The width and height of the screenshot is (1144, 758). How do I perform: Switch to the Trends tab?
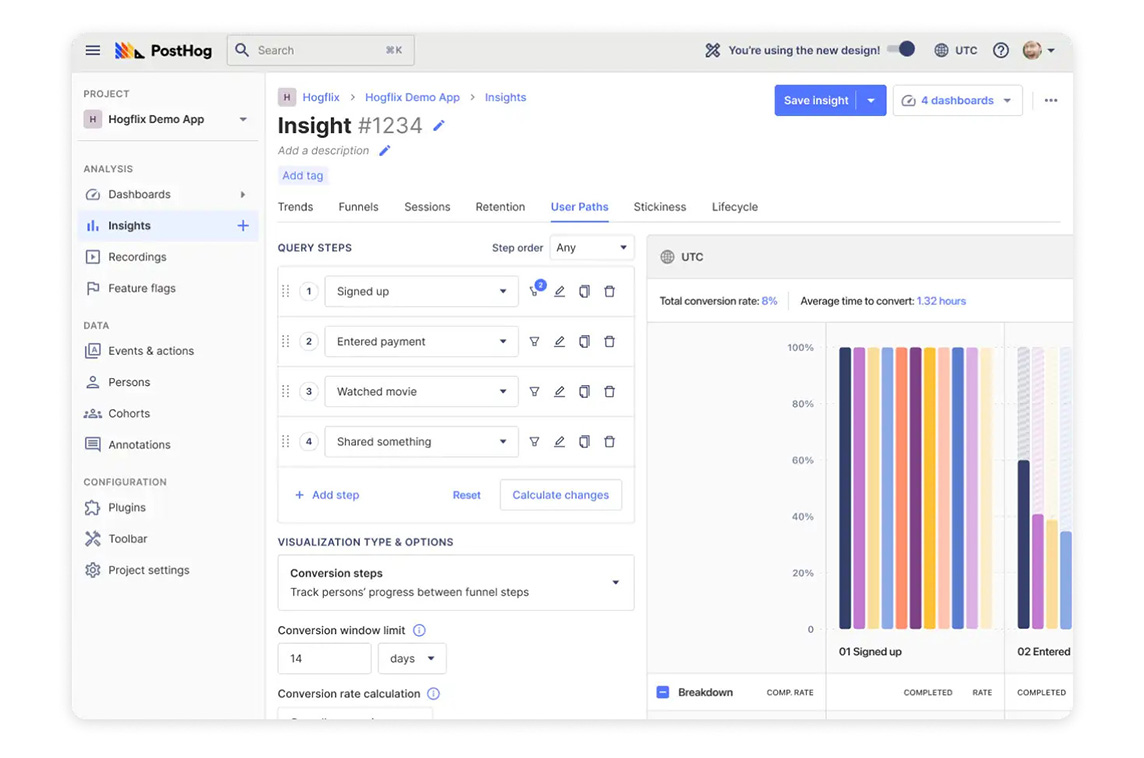(295, 207)
